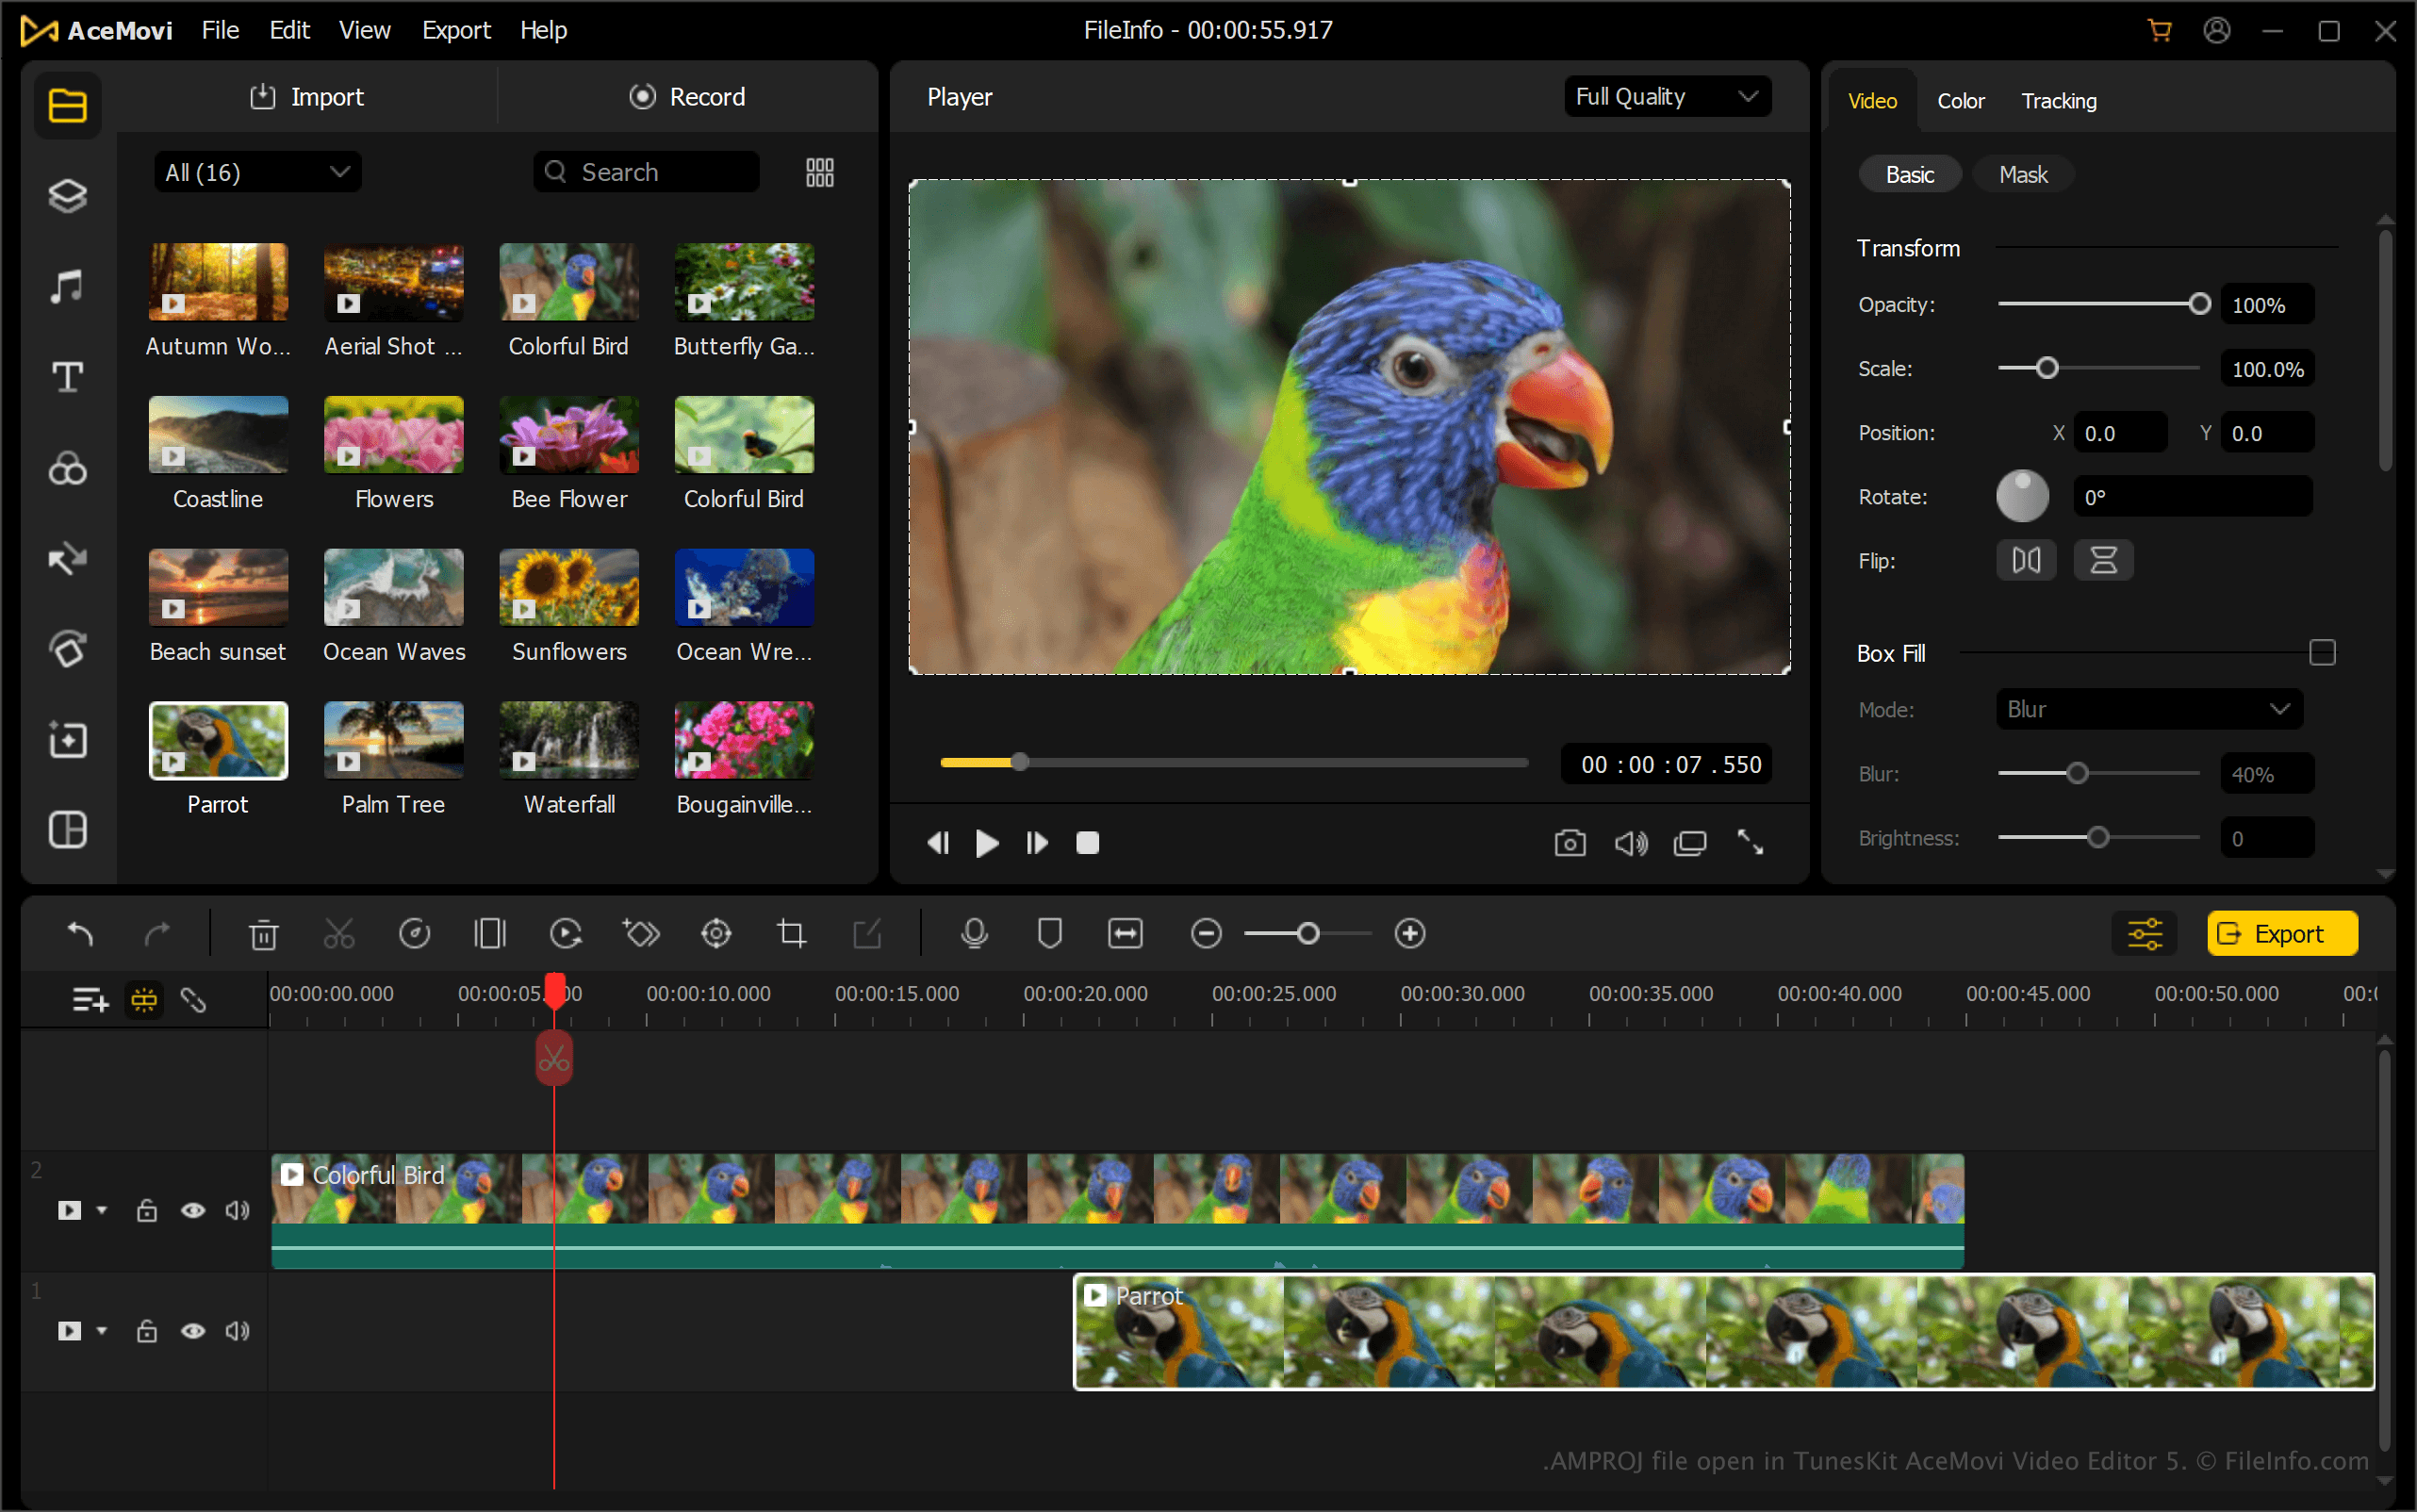
Task: Open the Audio library in the sidebar
Action: point(67,286)
